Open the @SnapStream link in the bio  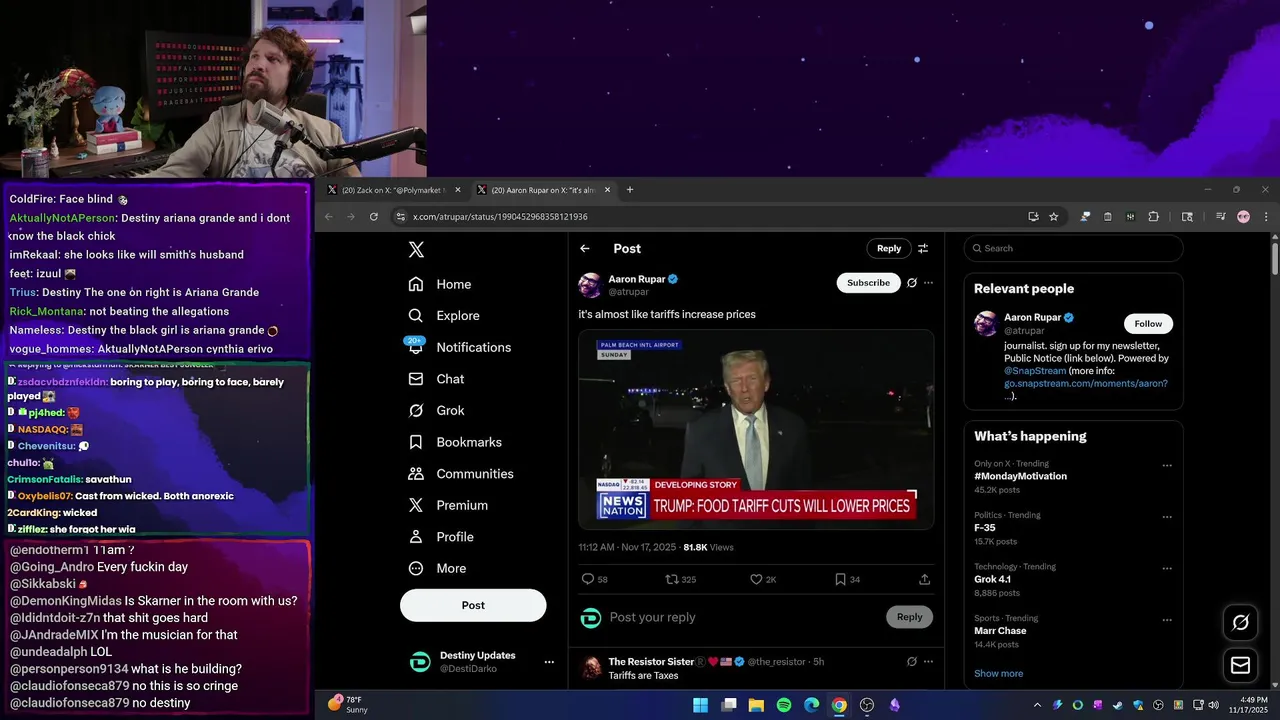tap(1035, 371)
